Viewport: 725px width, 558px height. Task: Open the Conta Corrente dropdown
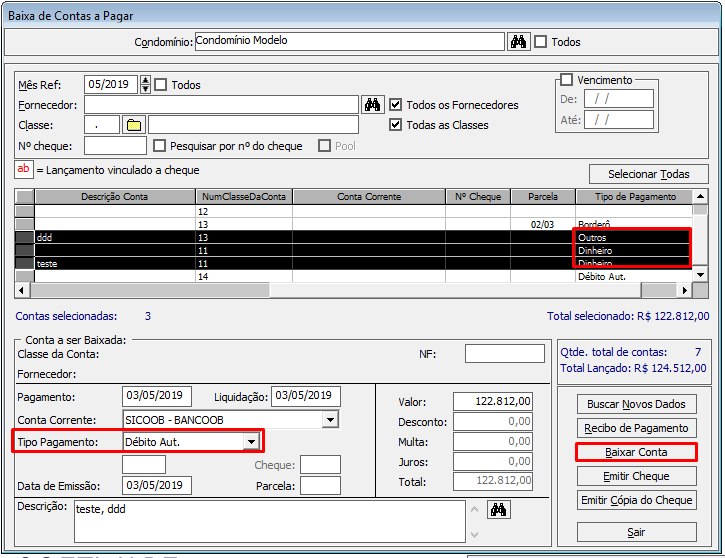pyautogui.click(x=330, y=420)
